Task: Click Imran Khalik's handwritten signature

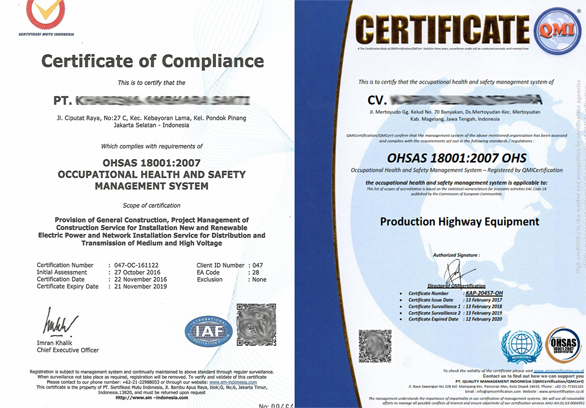Action: pyautogui.click(x=60, y=322)
